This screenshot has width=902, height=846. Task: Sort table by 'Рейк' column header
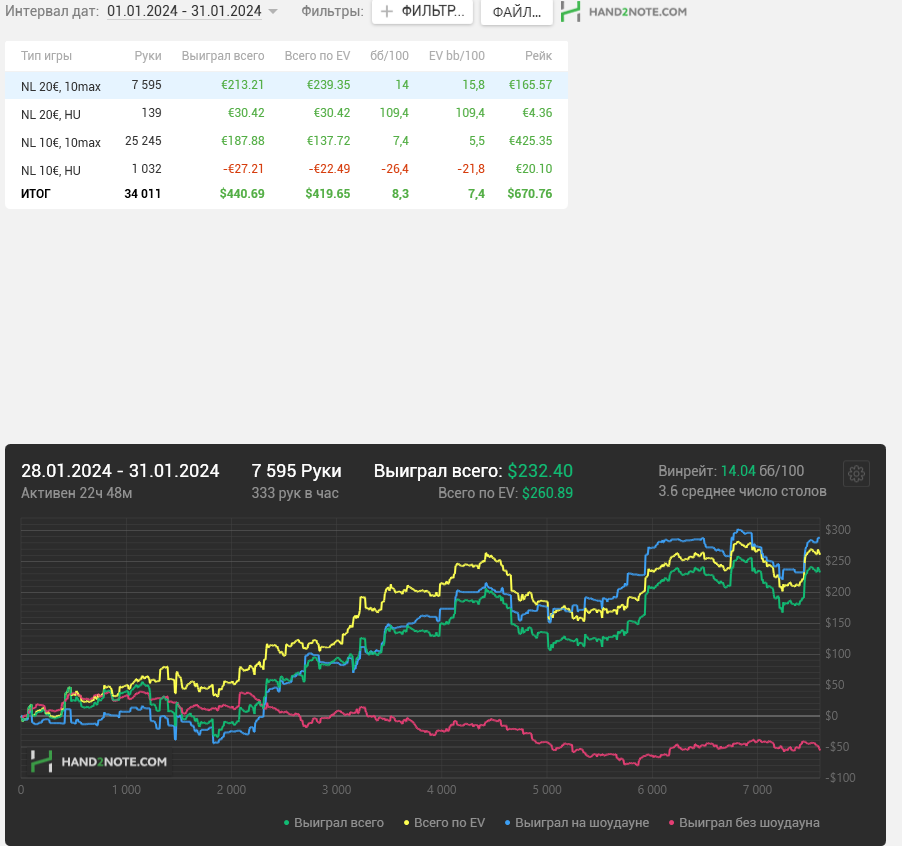point(538,56)
